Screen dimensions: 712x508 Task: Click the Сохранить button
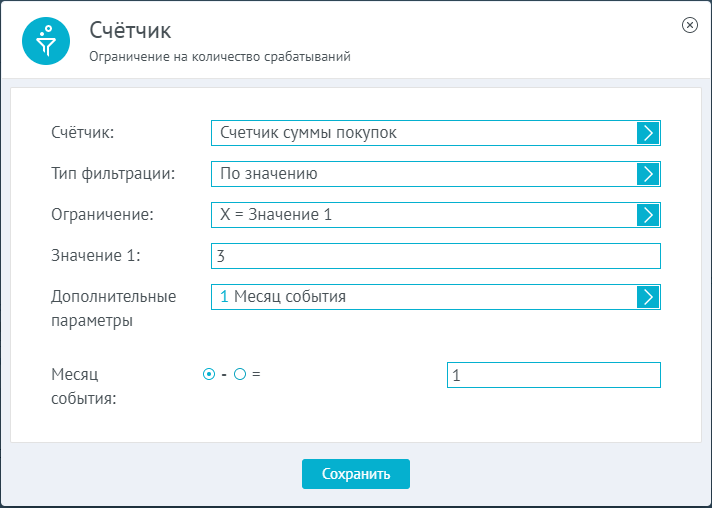[356, 474]
